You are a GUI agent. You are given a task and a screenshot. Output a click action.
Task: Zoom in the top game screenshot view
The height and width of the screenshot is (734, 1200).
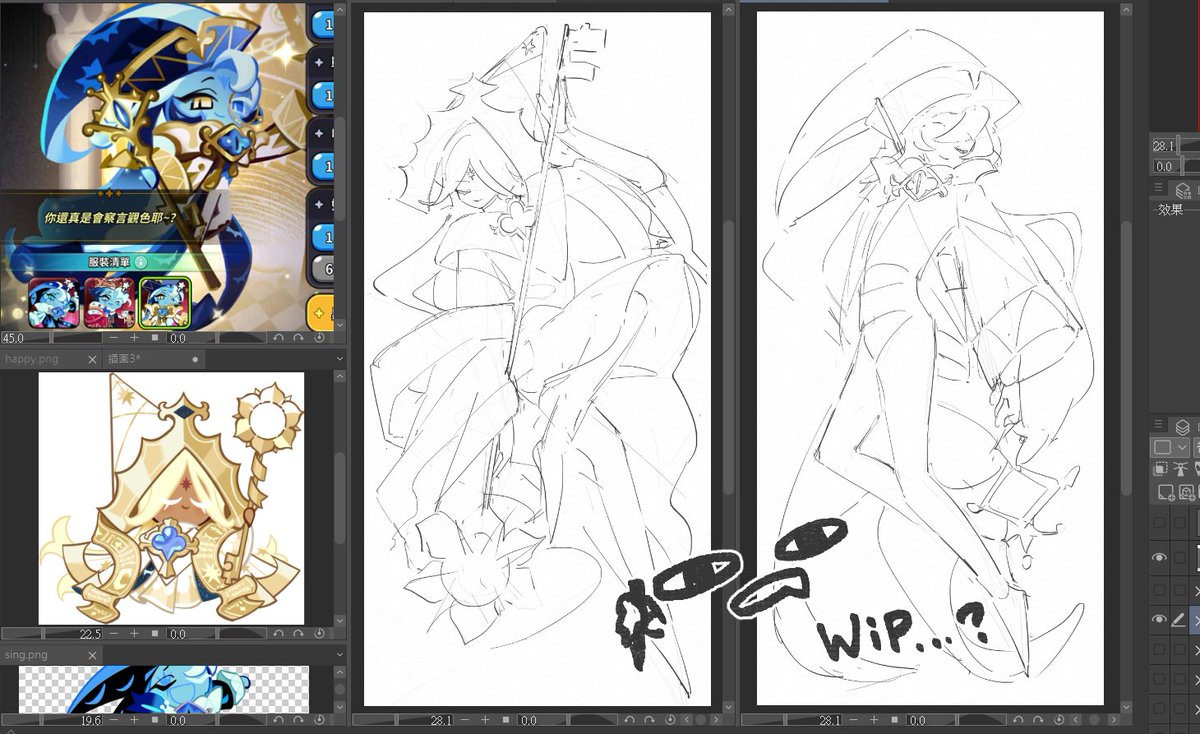click(134, 338)
